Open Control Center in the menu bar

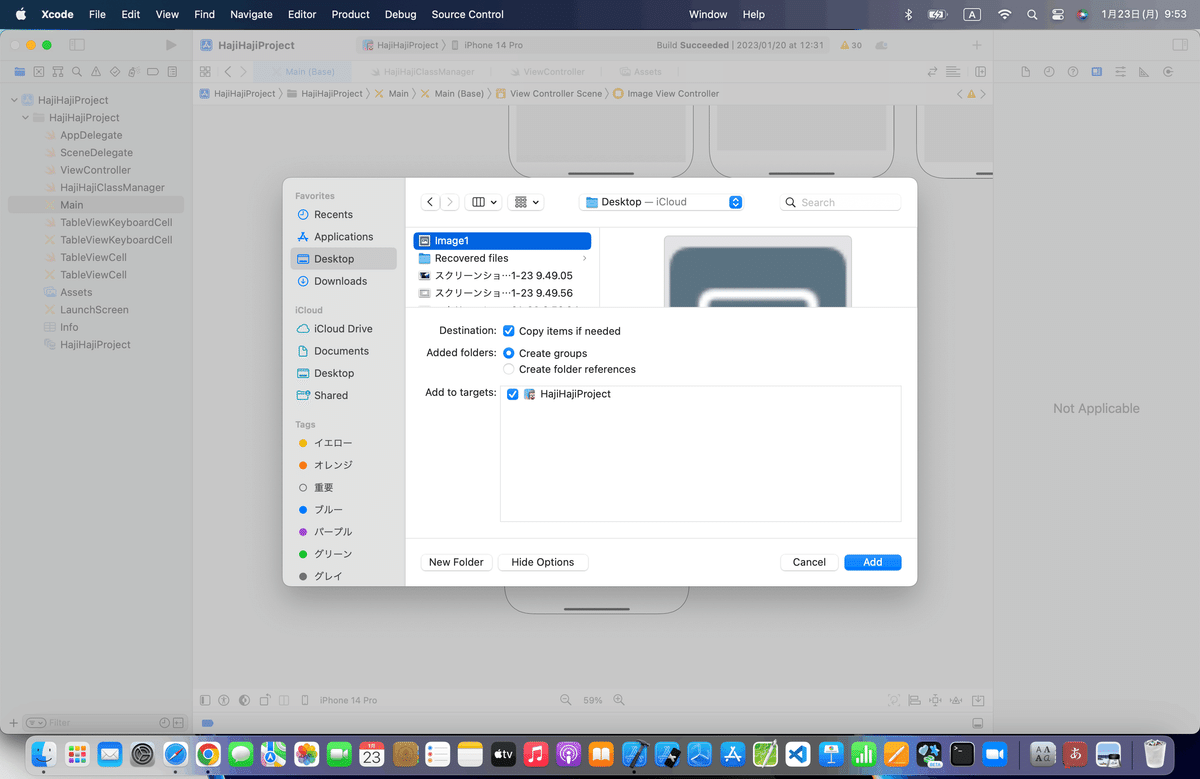pos(1057,14)
